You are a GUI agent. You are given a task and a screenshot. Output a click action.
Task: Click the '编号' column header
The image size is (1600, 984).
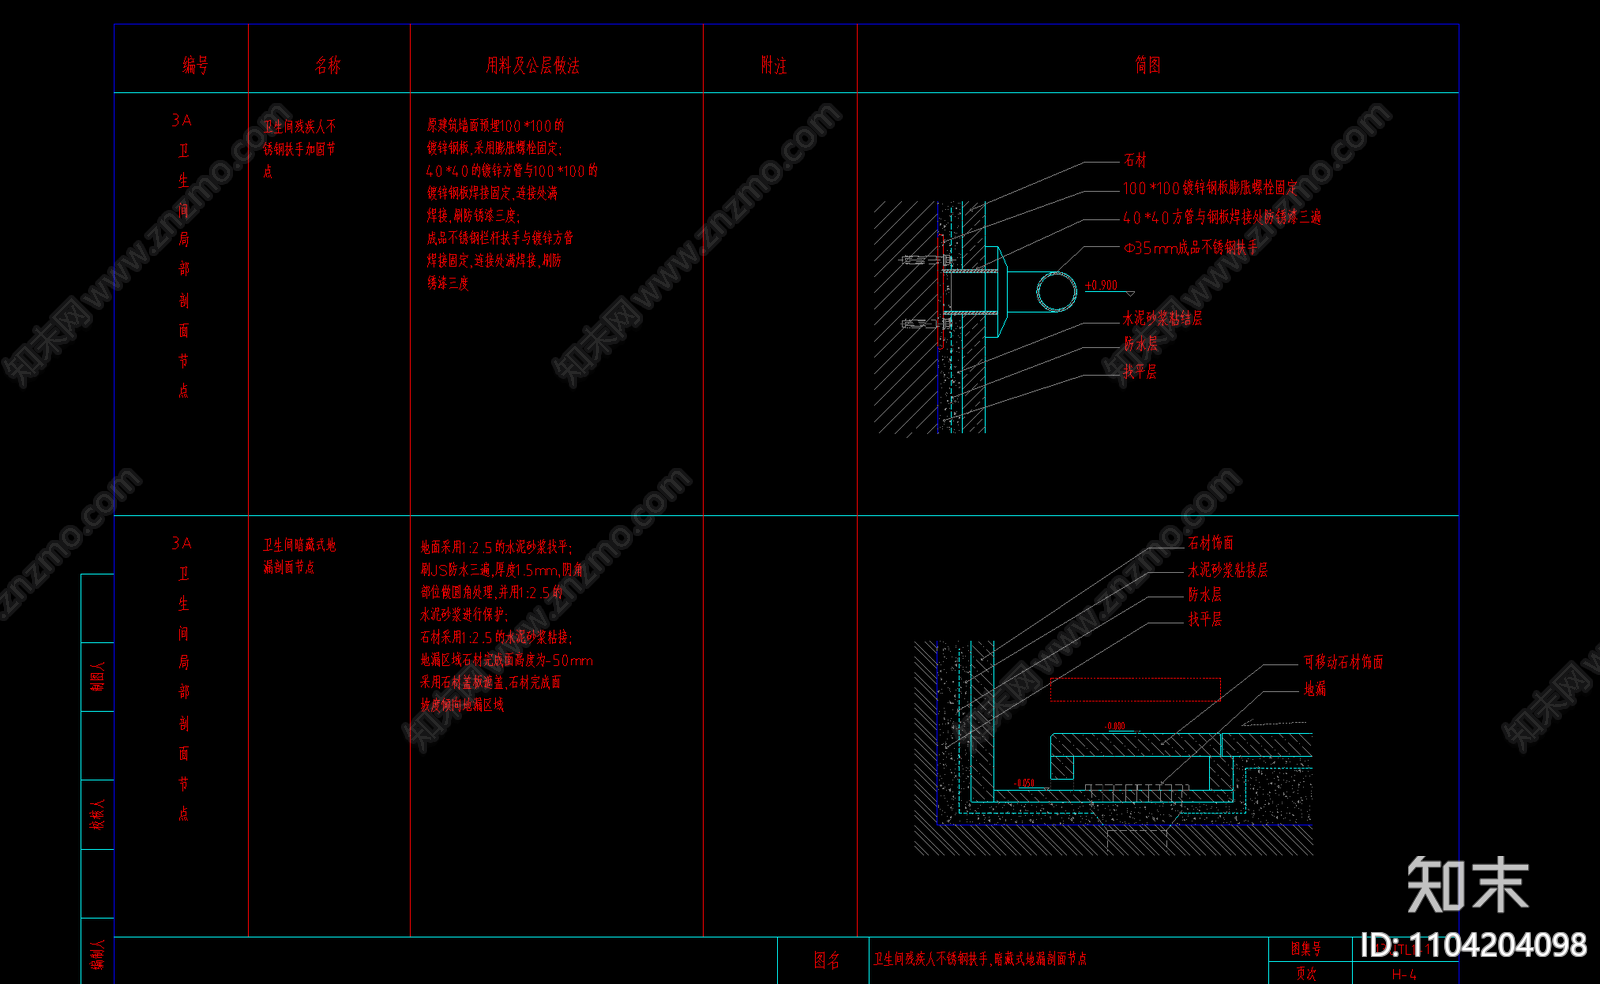pyautogui.click(x=195, y=65)
